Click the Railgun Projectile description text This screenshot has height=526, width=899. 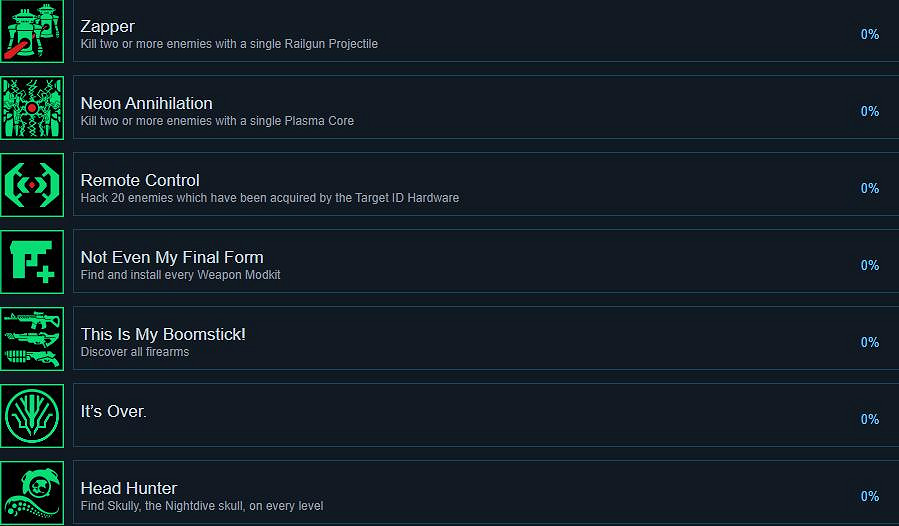229,44
